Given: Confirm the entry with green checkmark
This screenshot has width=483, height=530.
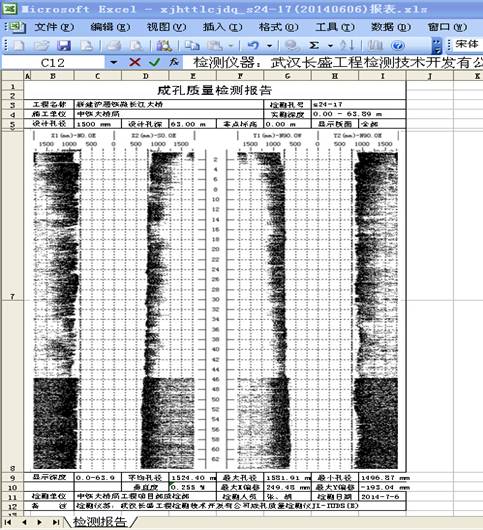Looking at the screenshot, I should click(x=154, y=62).
